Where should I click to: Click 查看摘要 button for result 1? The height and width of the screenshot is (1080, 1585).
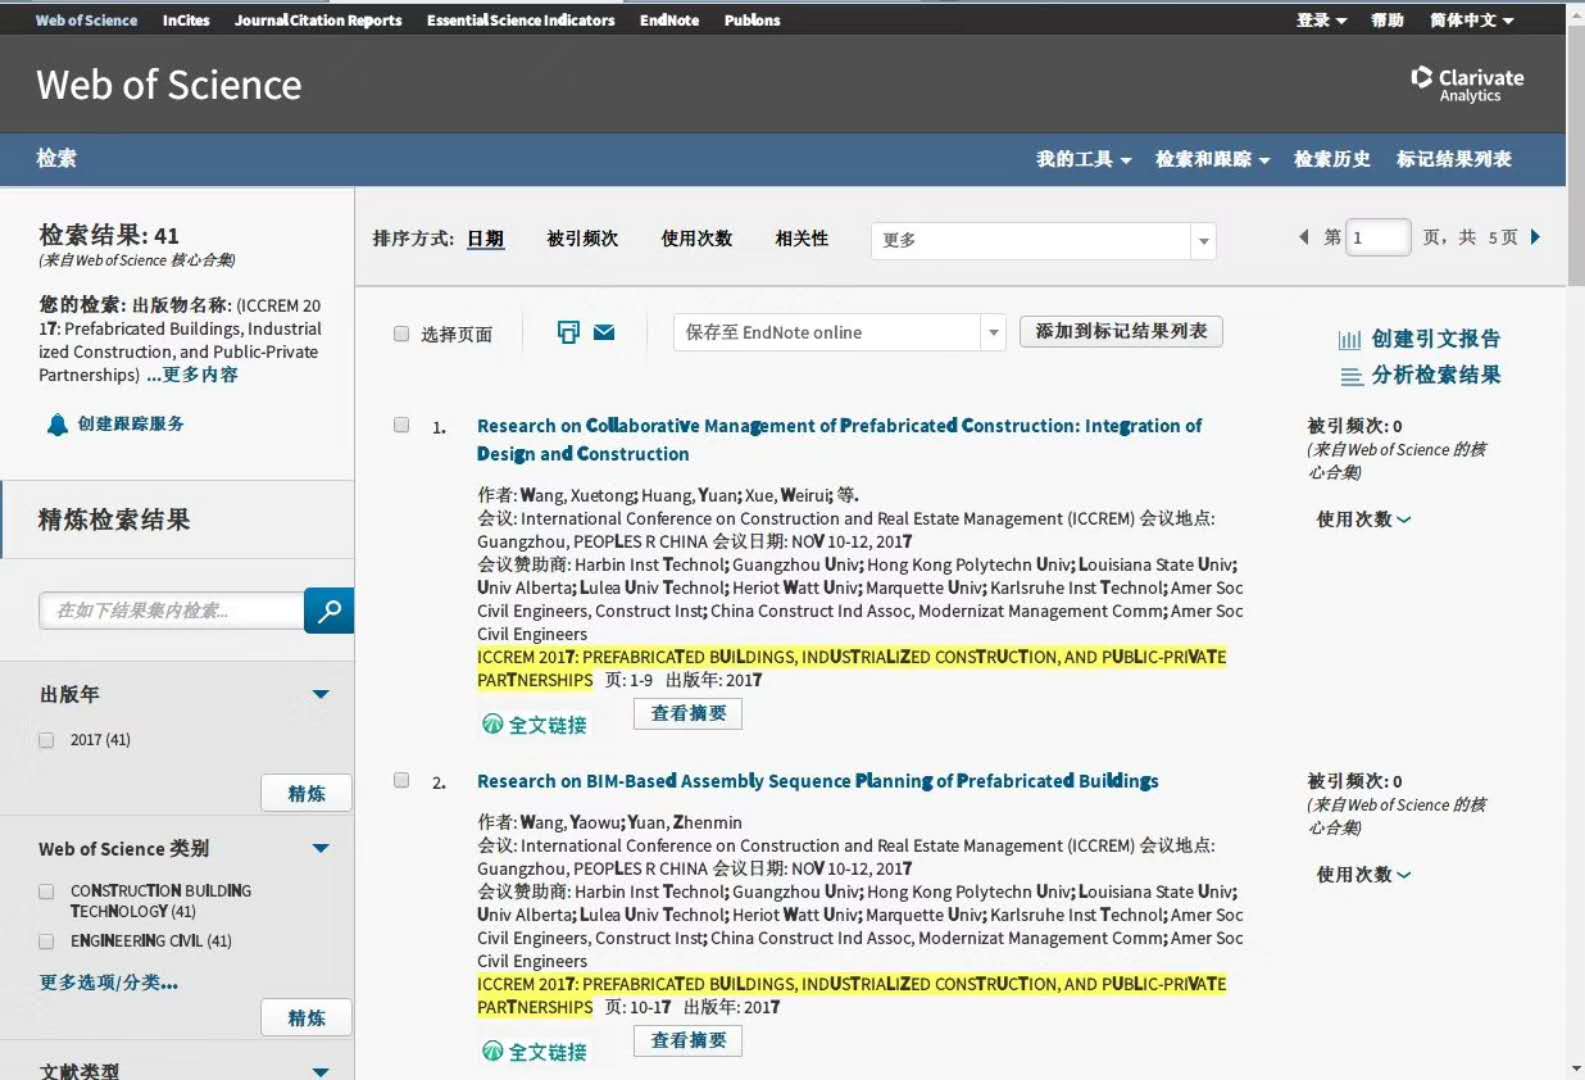(x=688, y=713)
